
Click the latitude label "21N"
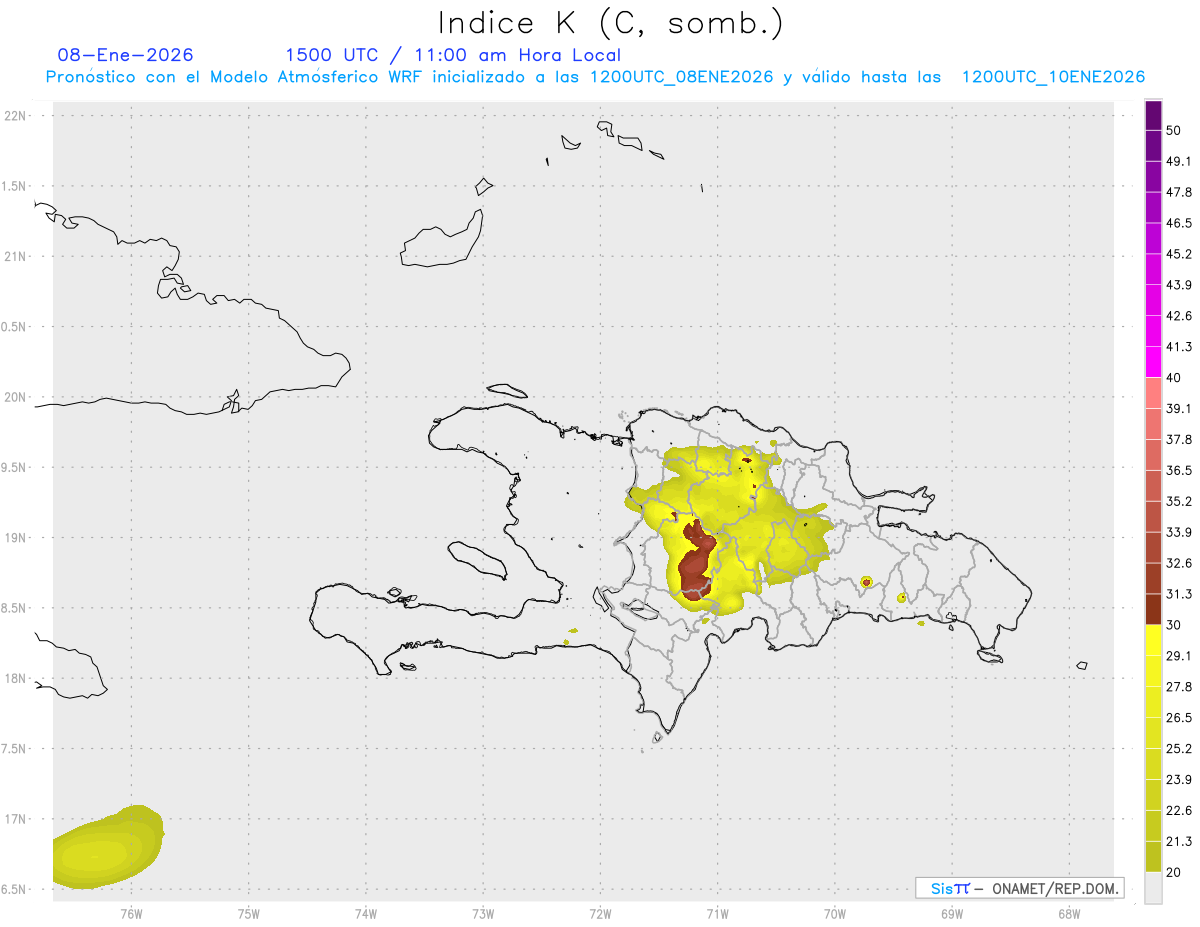pyautogui.click(x=16, y=256)
